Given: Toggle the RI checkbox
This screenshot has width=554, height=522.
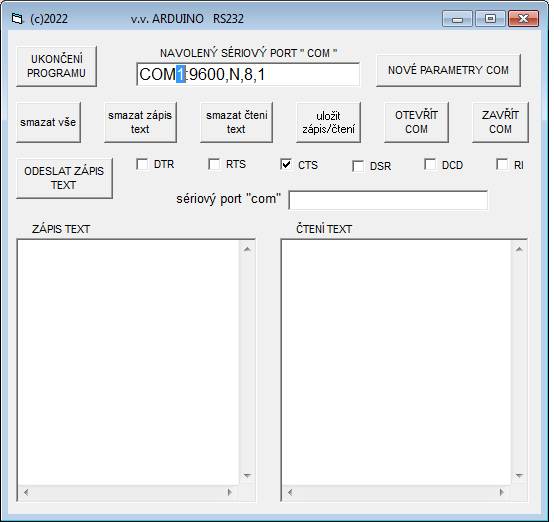Looking at the screenshot, I should point(502,164).
